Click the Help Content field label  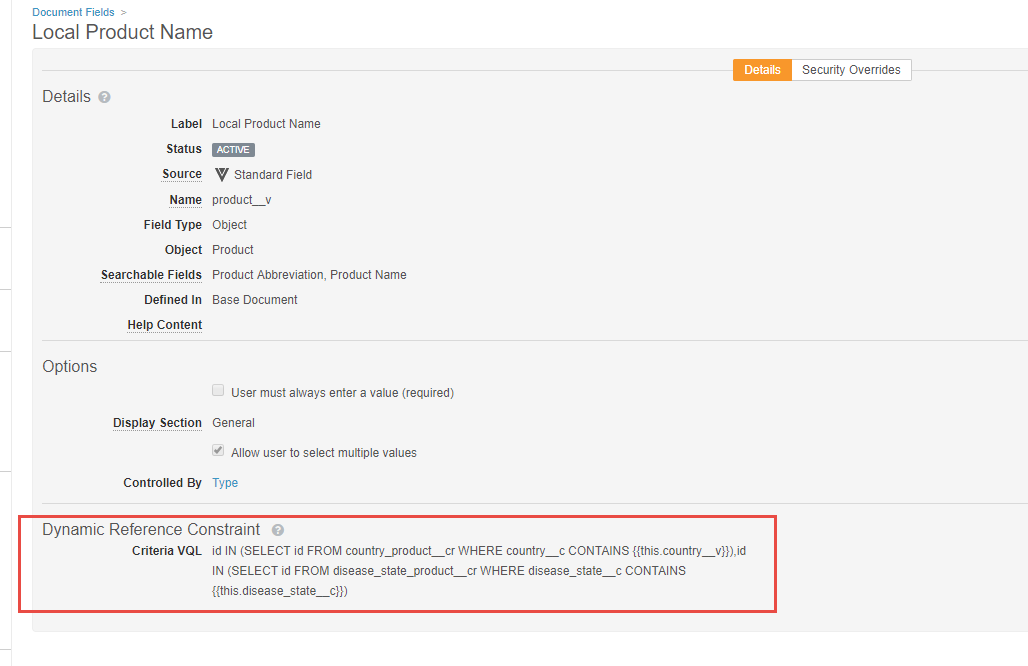pos(164,325)
